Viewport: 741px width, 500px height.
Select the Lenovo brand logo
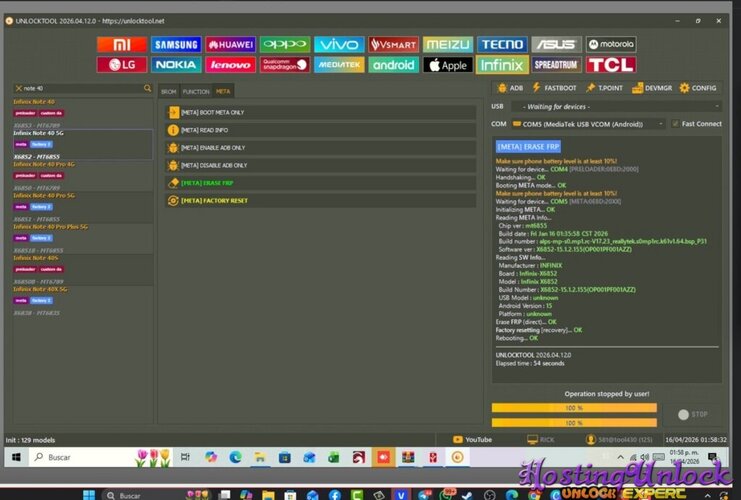[x=231, y=65]
